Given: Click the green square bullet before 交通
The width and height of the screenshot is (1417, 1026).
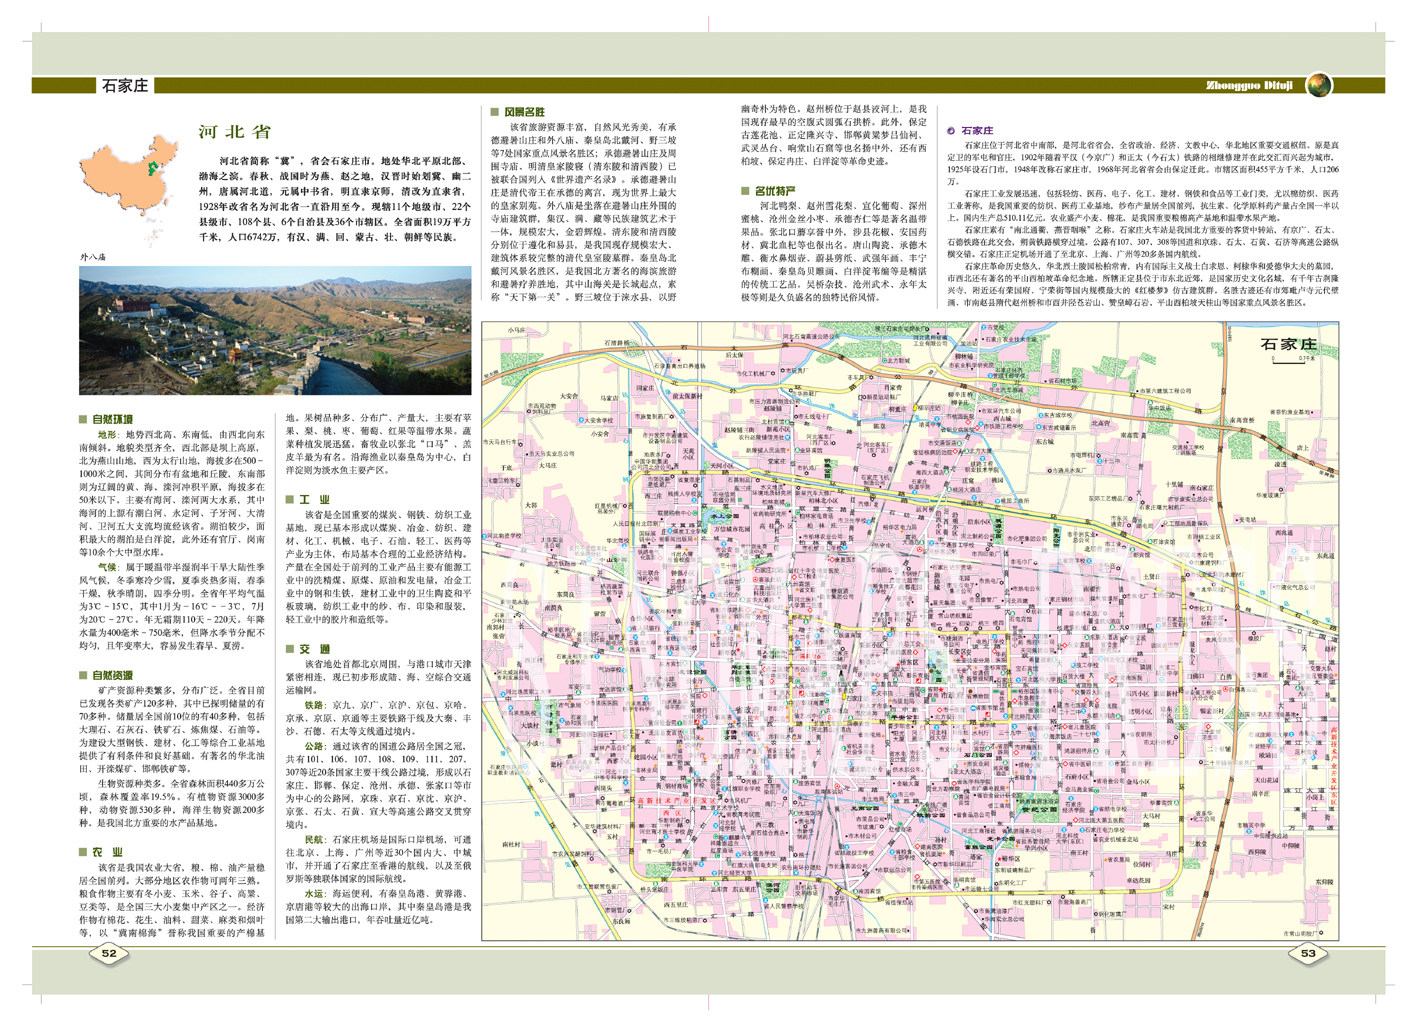Looking at the screenshot, I should (290, 649).
